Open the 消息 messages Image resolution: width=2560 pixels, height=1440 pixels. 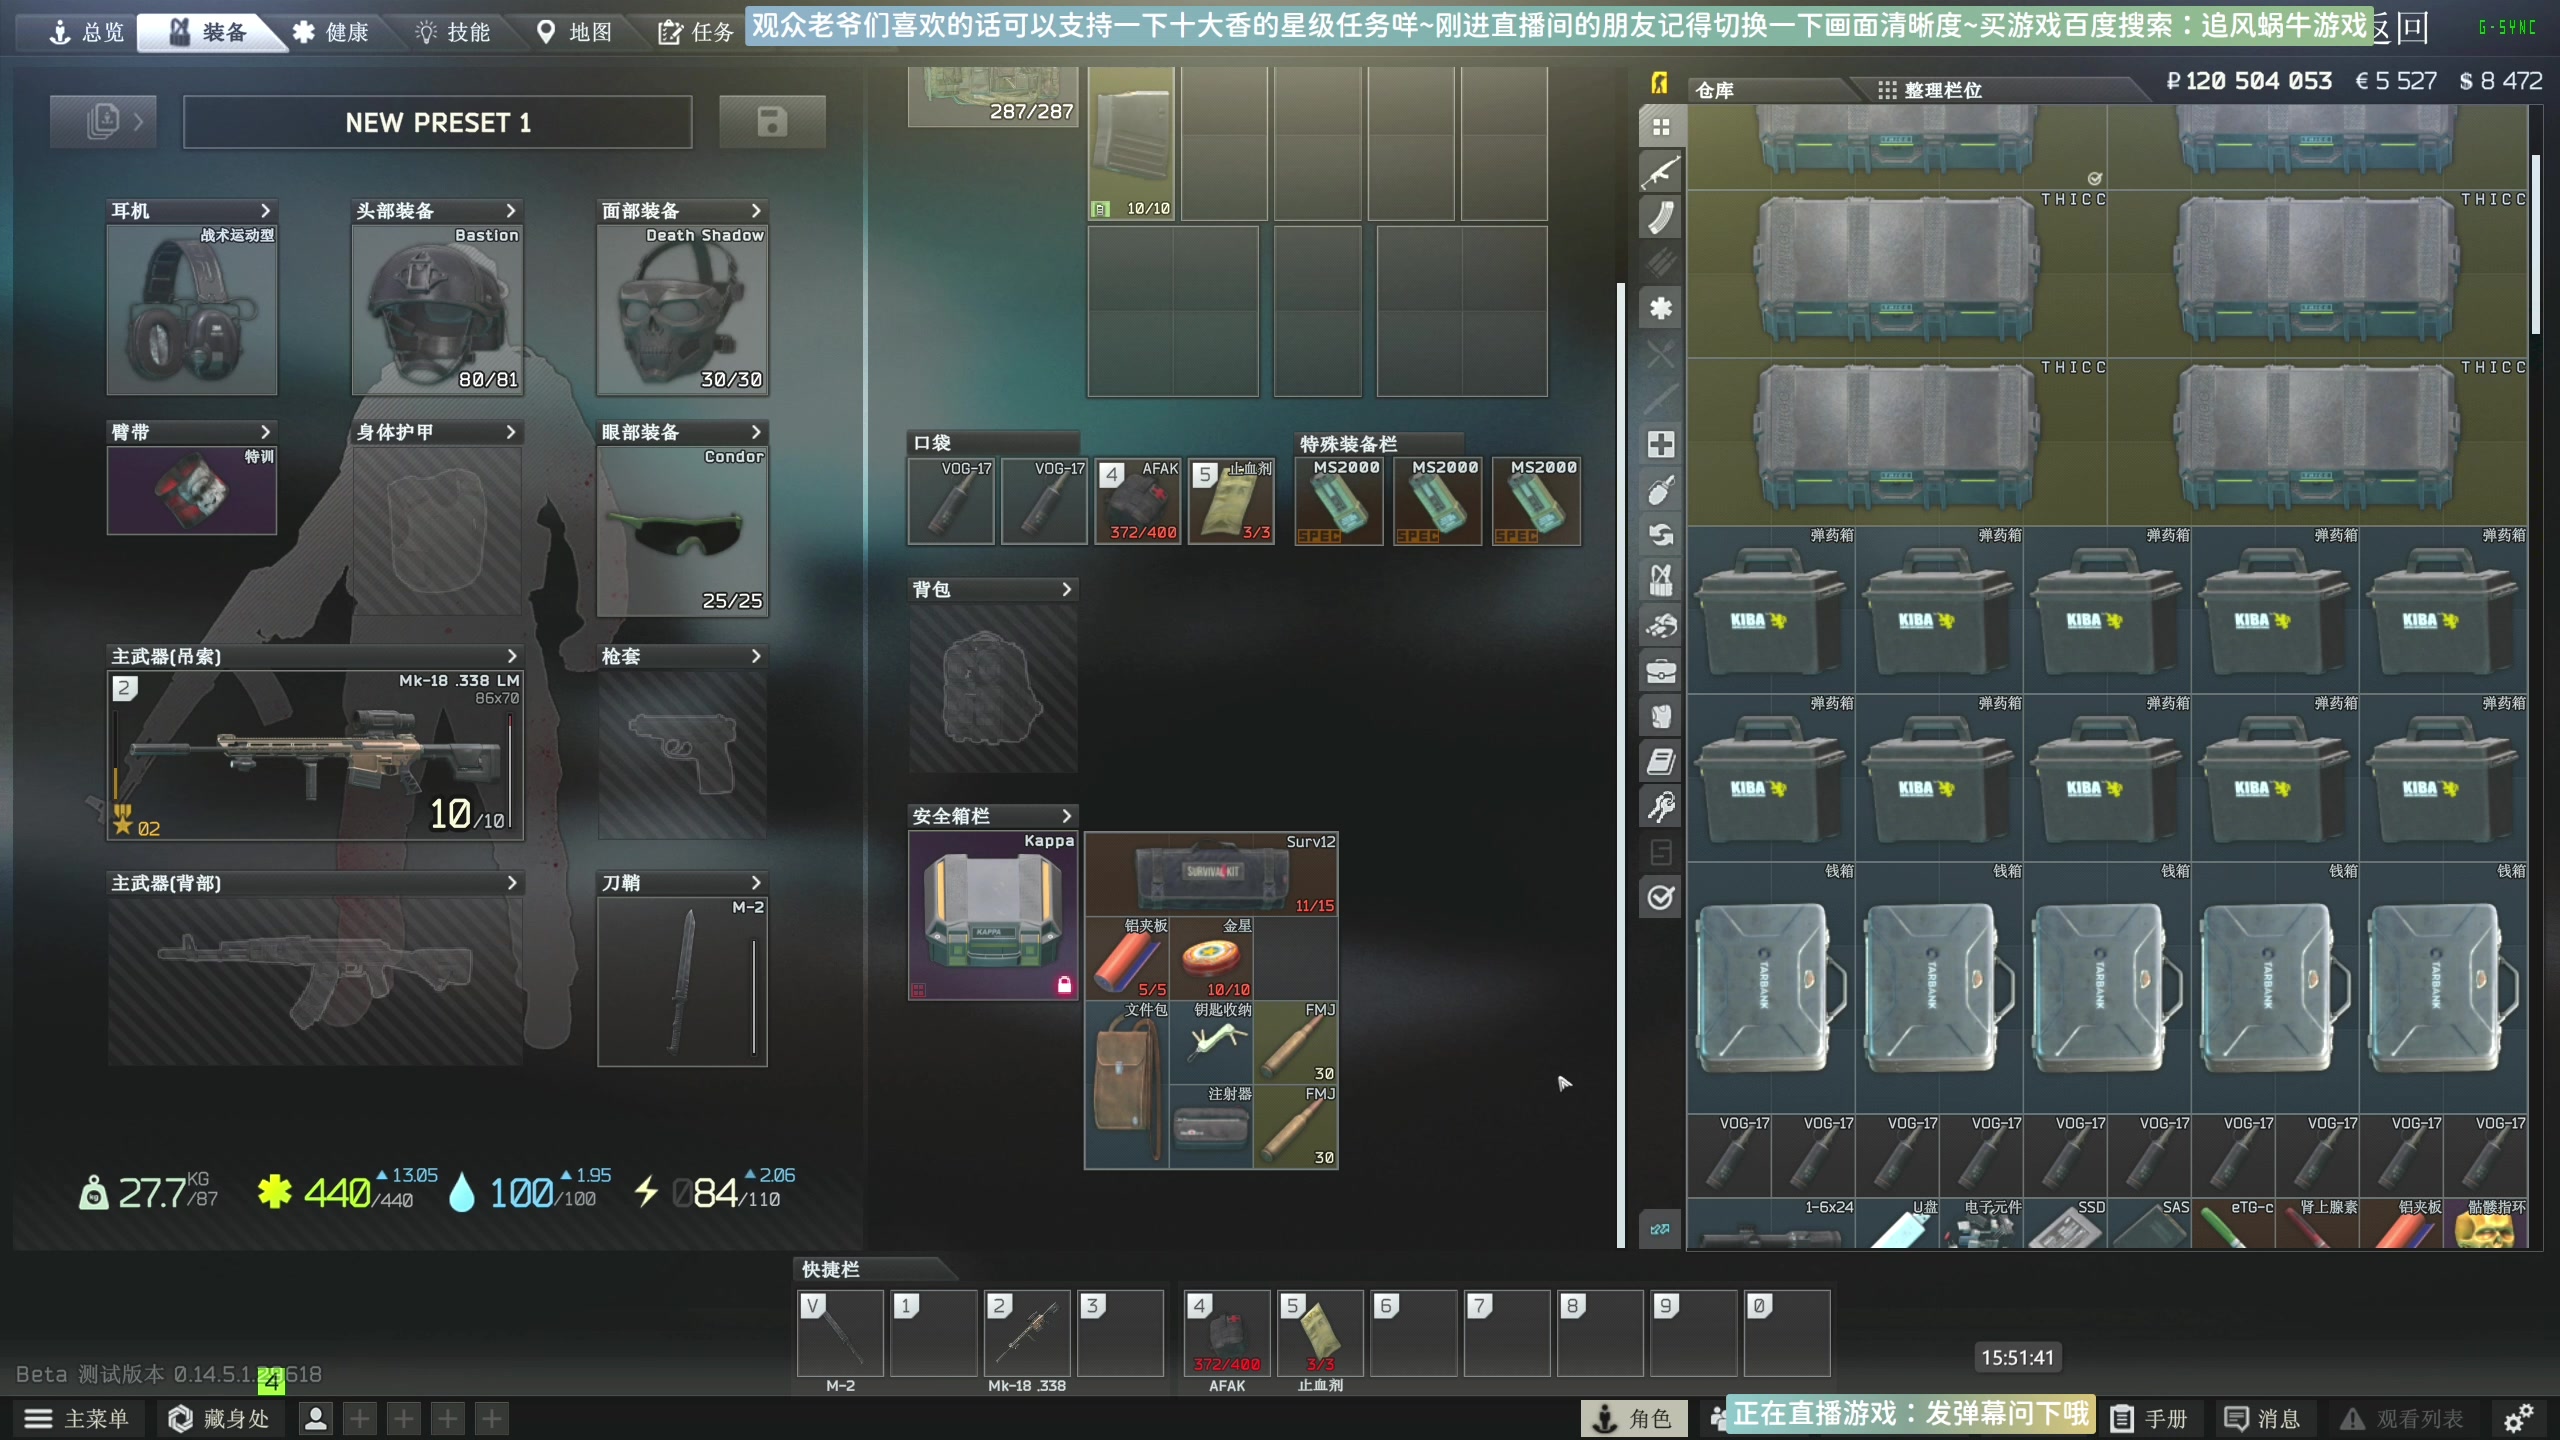point(2263,1418)
